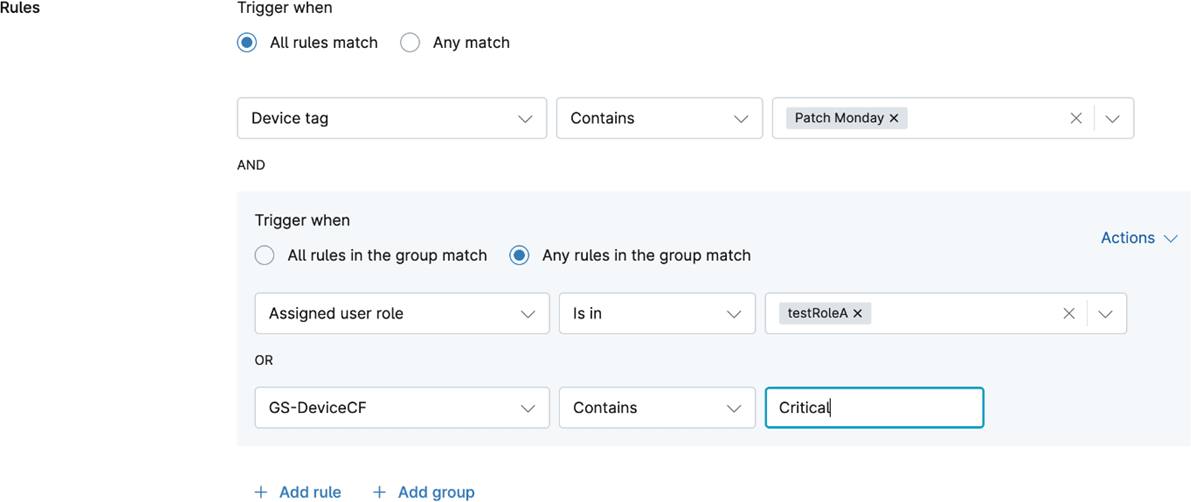The image size is (1191, 502).
Task: Open the group Actions menu
Action: [1138, 238]
